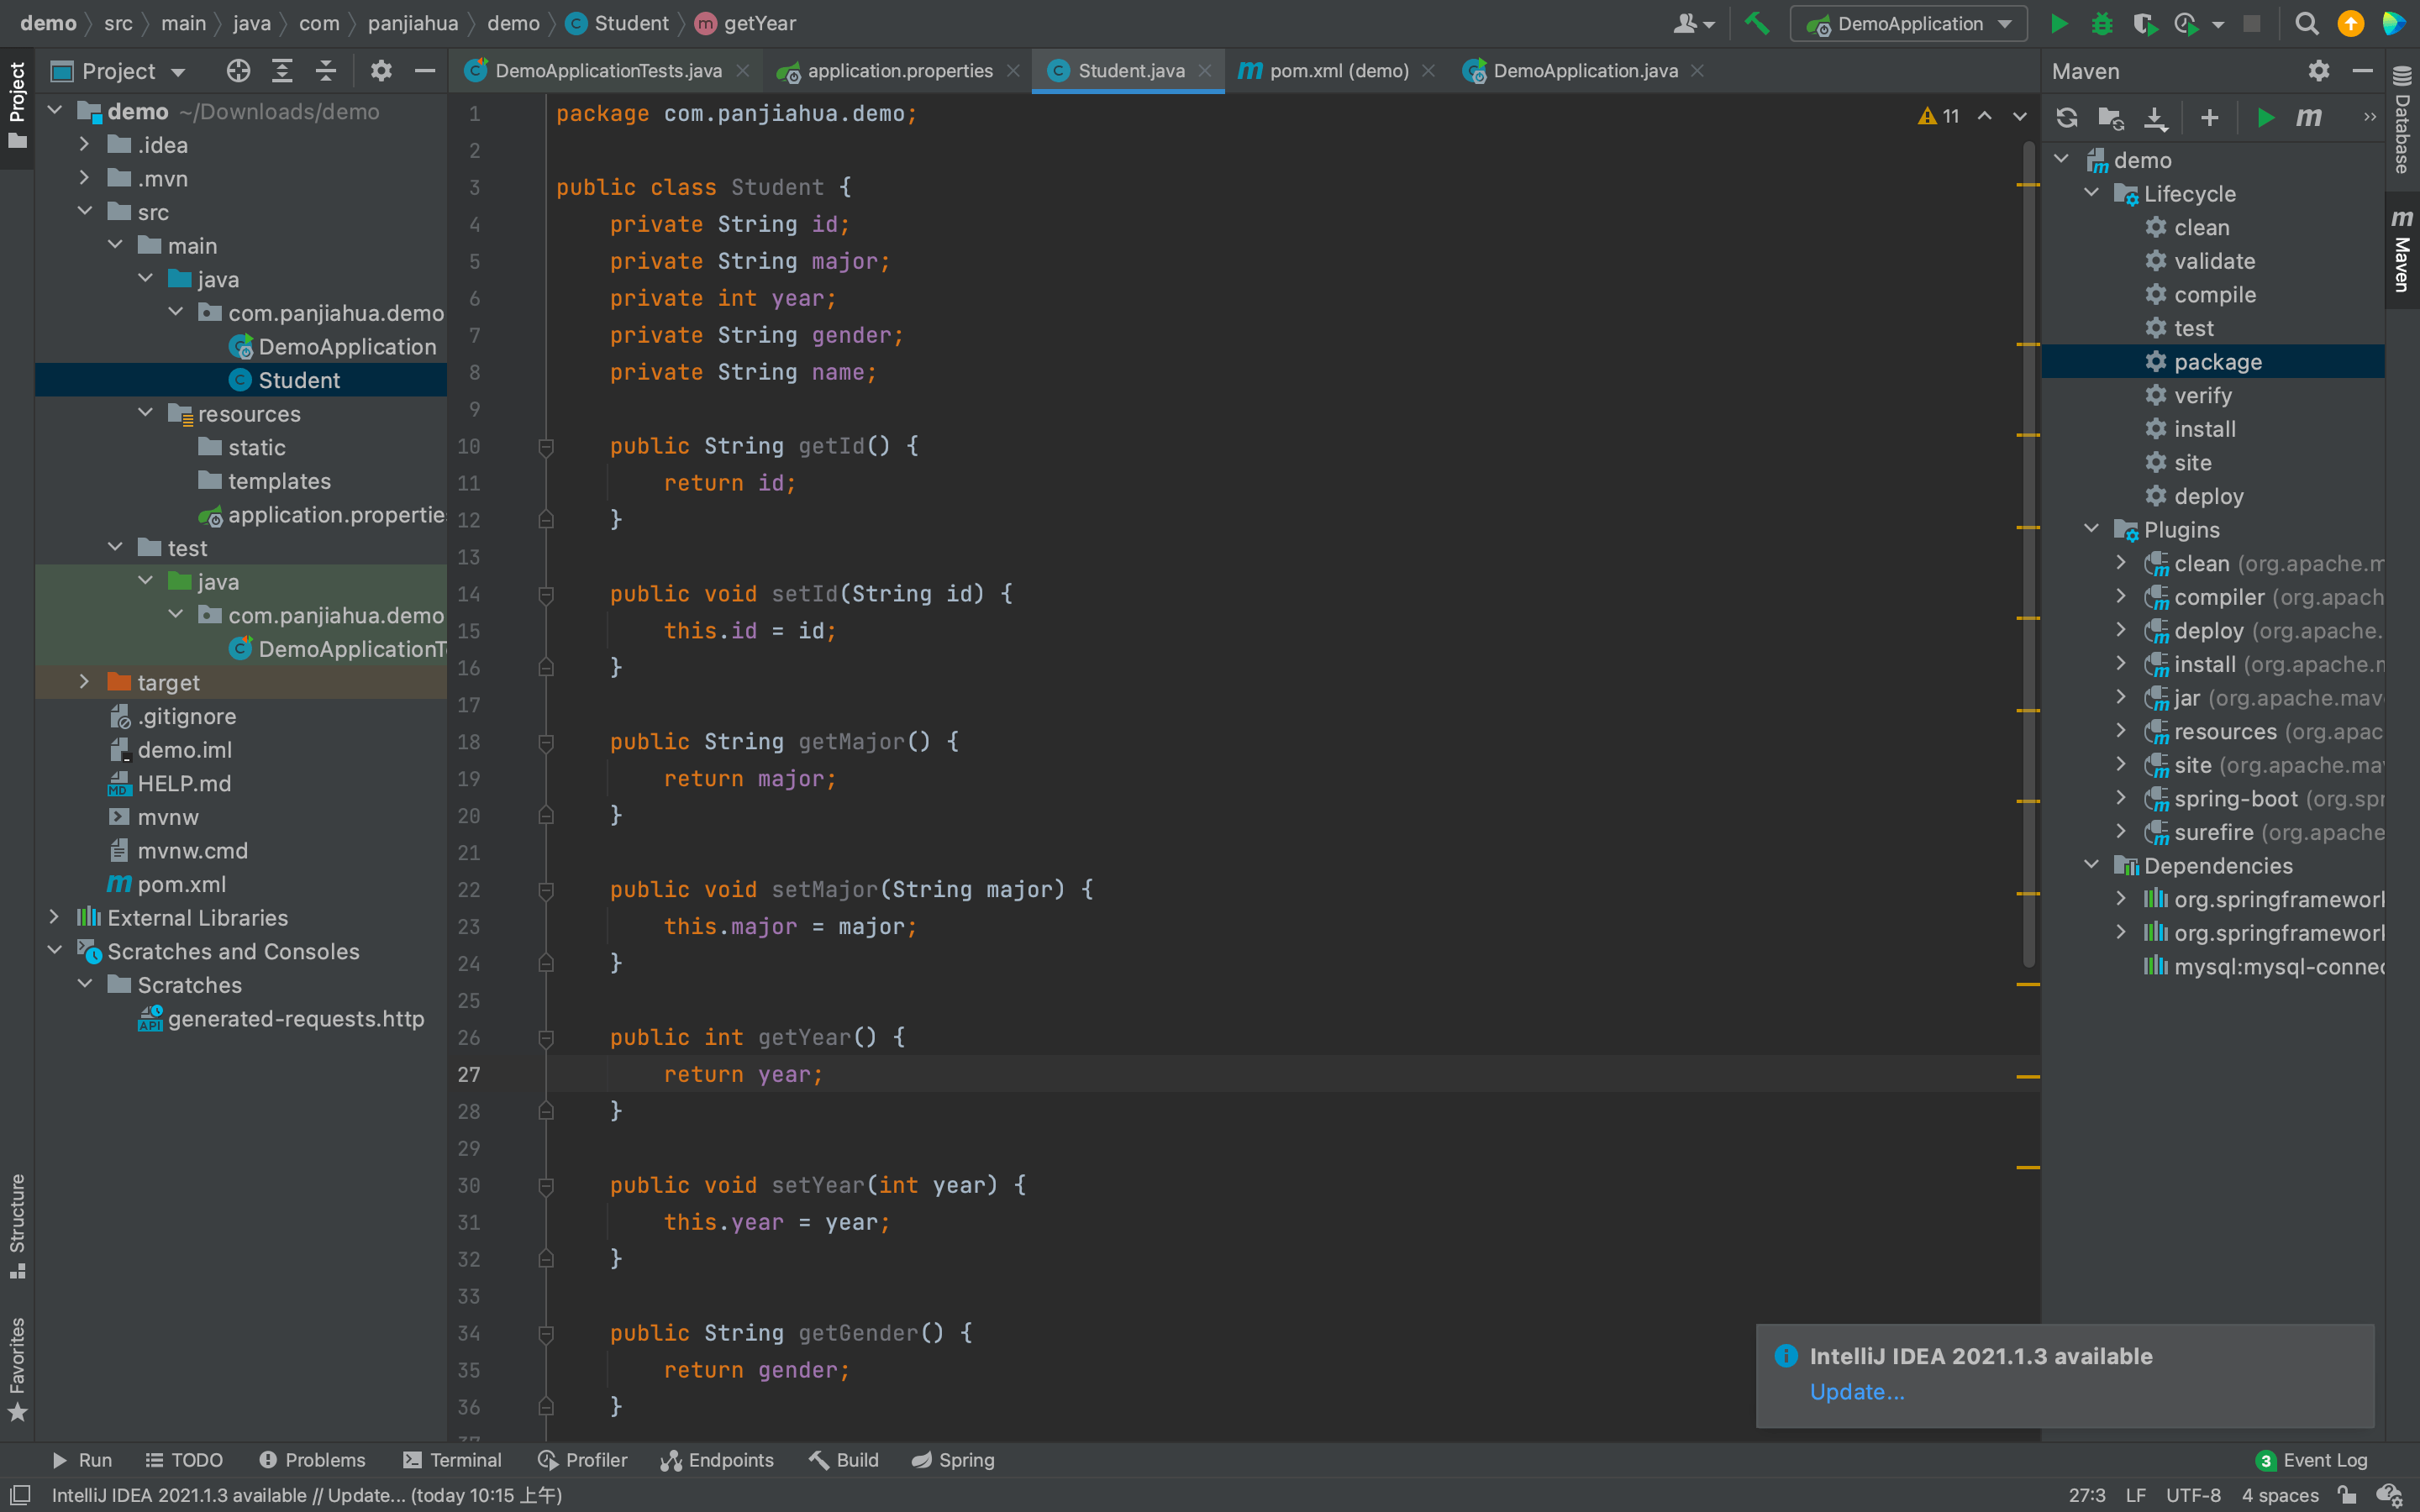This screenshot has width=2420, height=1512.
Task: Click Execute Maven Goal icon
Action: 2308,118
